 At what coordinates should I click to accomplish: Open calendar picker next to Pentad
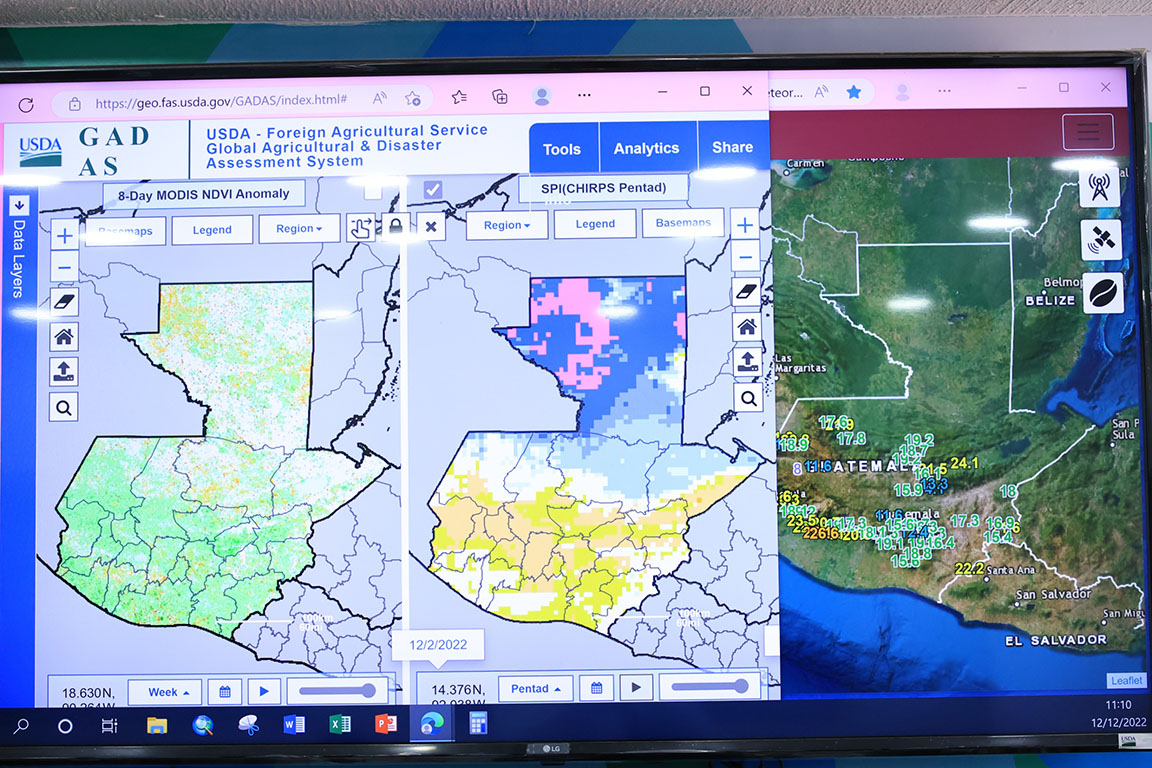point(596,688)
